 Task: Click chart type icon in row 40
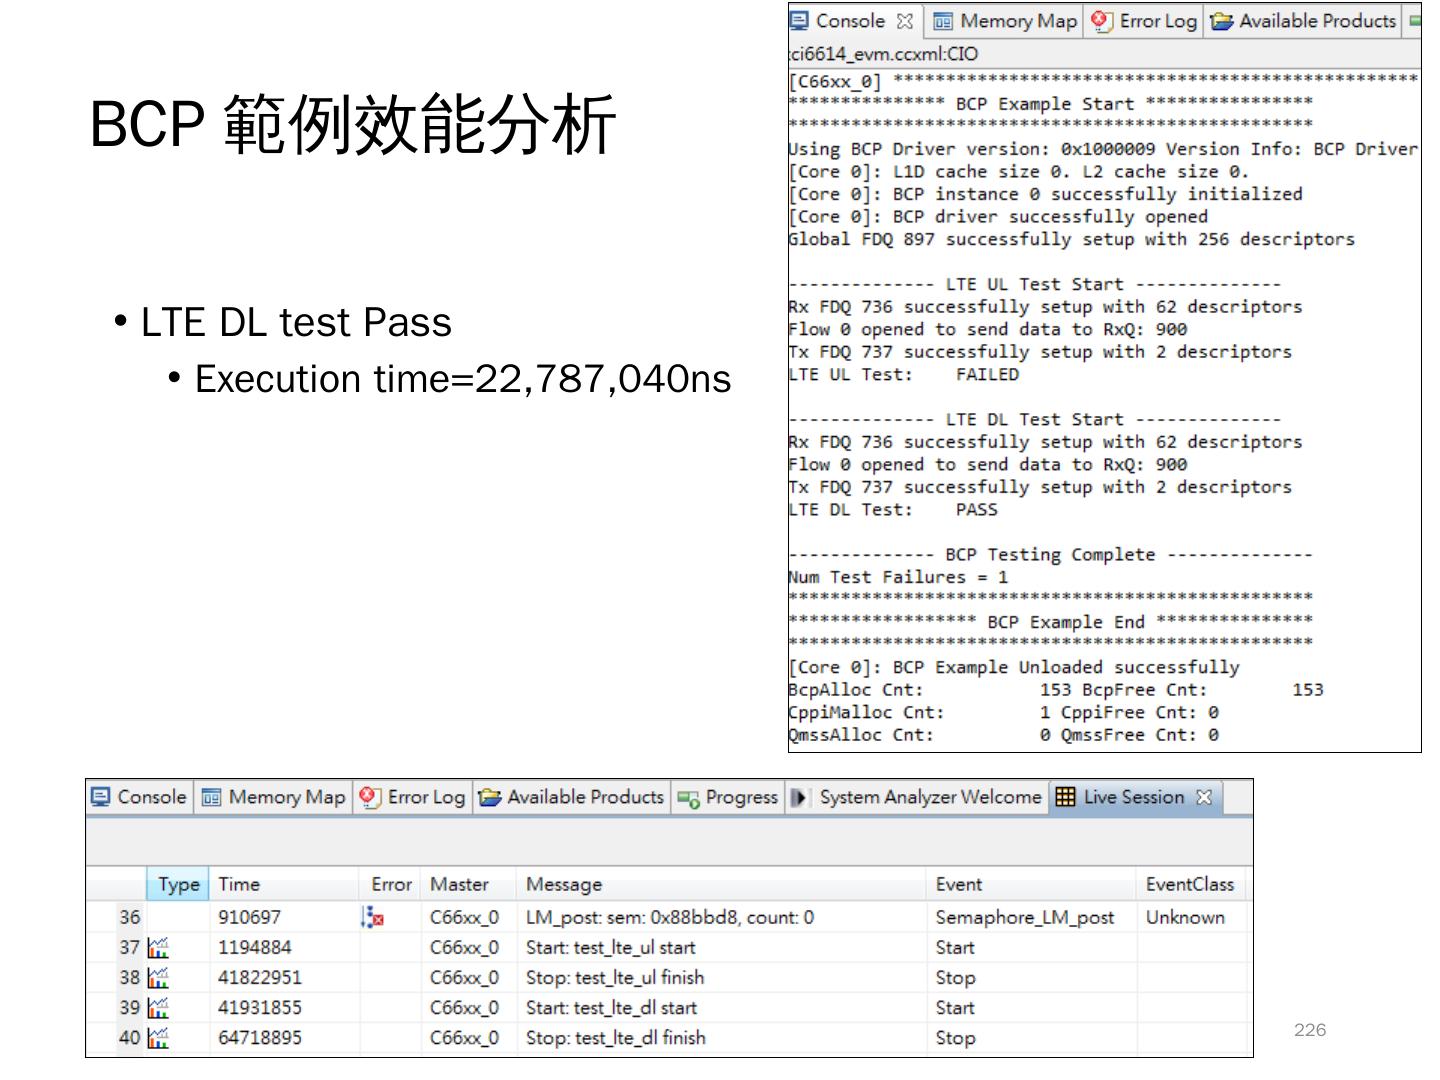(158, 1037)
